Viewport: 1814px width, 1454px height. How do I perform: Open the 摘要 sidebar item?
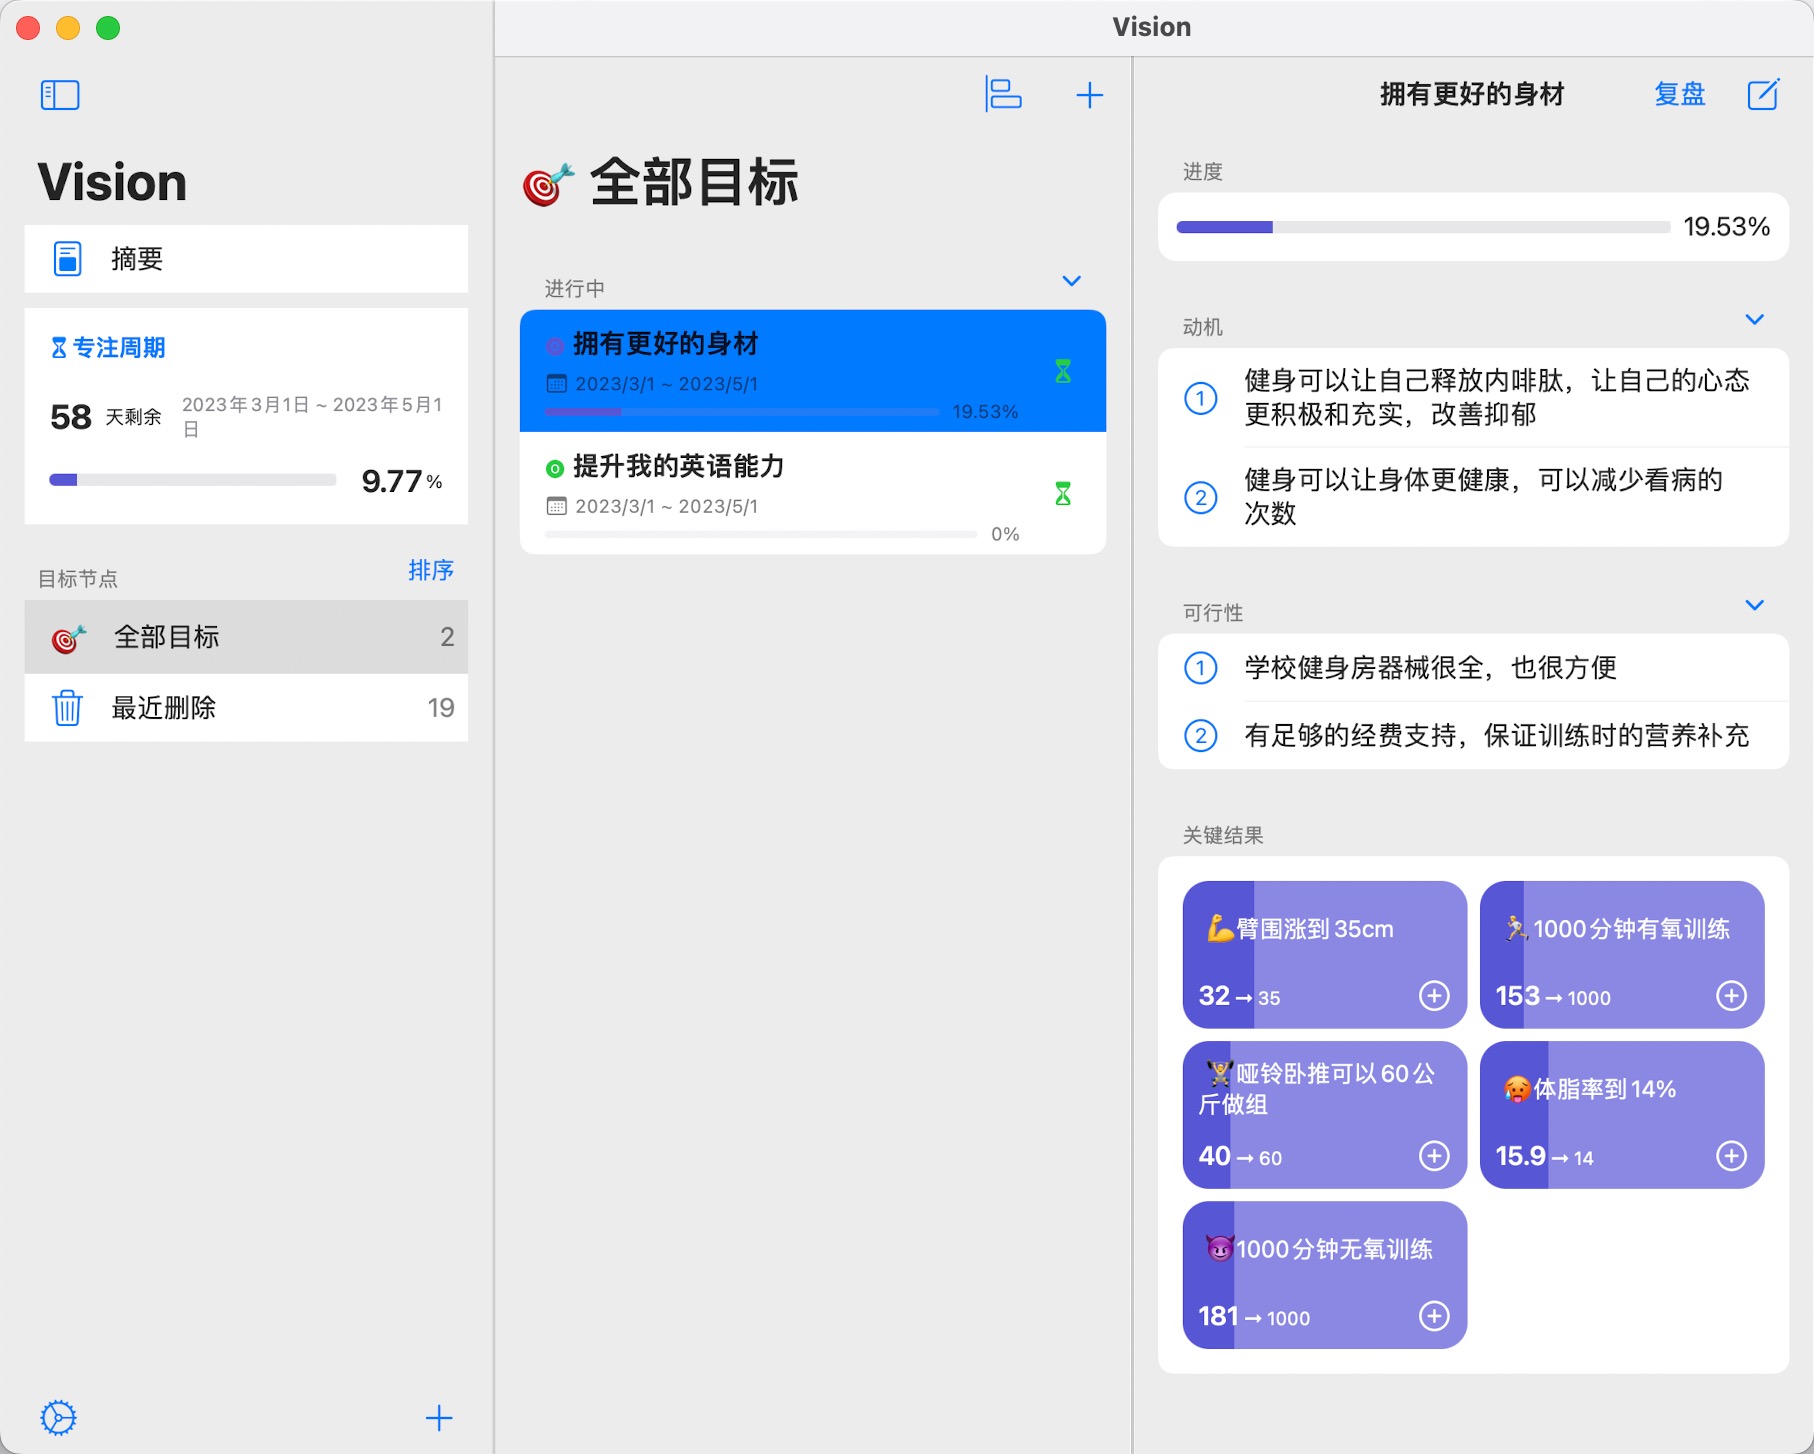tap(246, 259)
